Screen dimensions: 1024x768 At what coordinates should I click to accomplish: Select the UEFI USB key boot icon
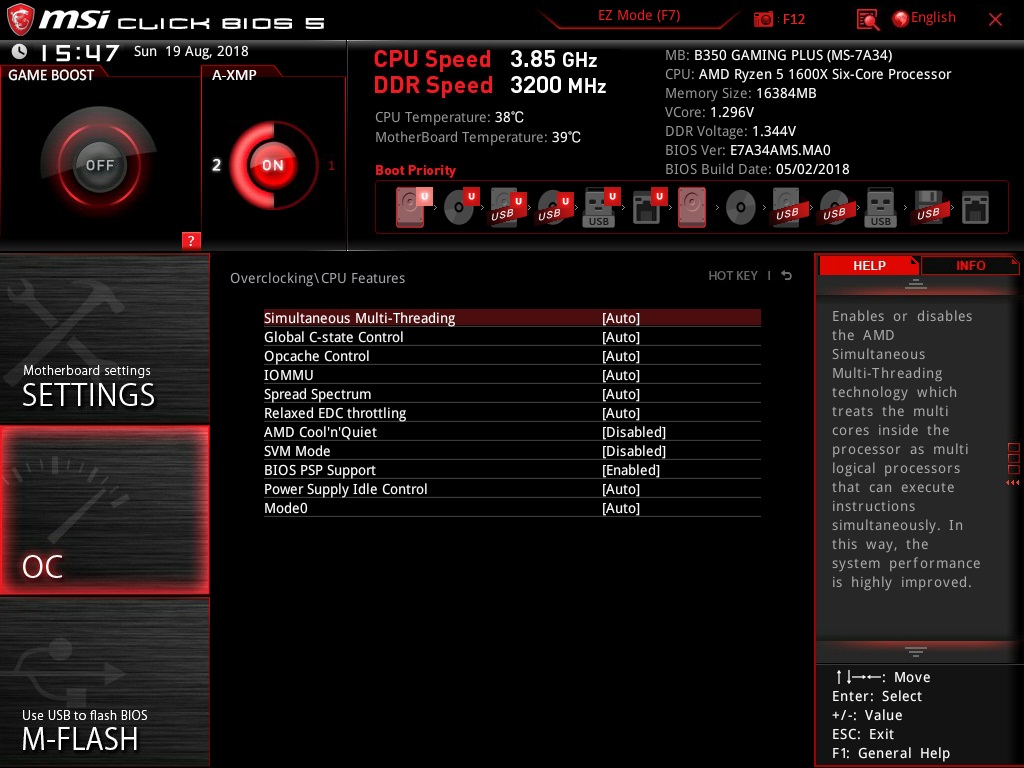600,208
